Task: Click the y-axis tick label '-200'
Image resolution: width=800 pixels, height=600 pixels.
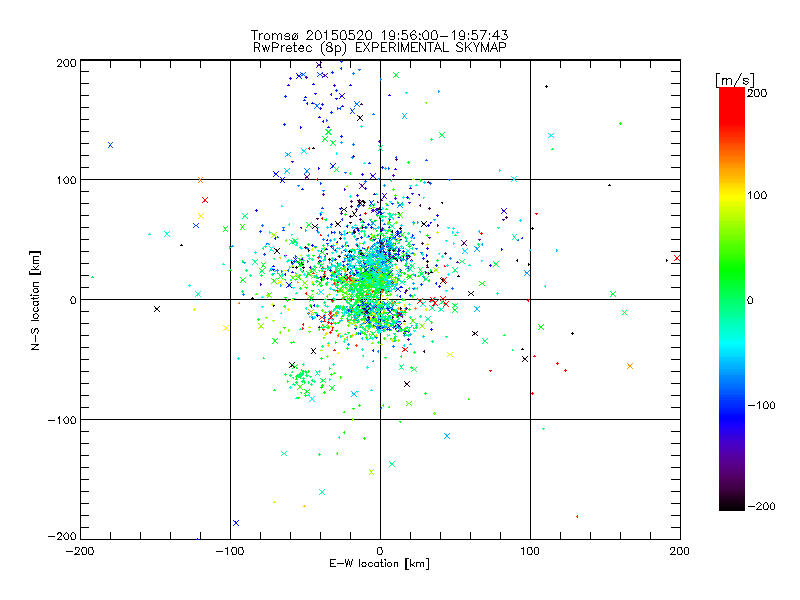Action: click(62, 536)
